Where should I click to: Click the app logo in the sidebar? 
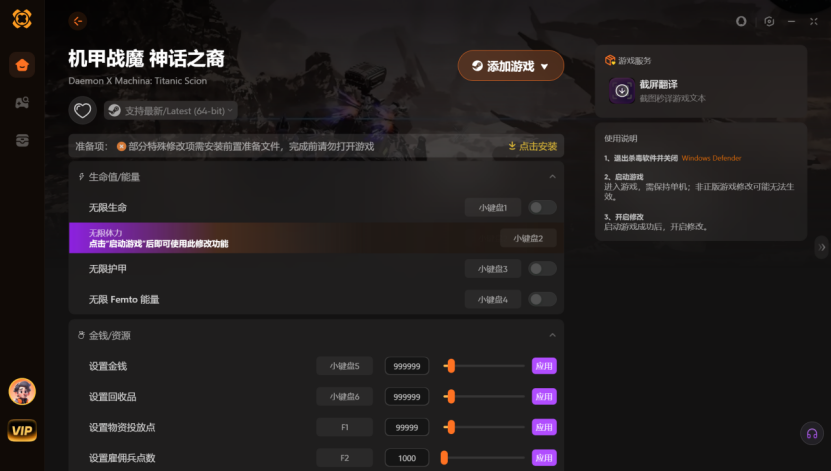(x=22, y=19)
